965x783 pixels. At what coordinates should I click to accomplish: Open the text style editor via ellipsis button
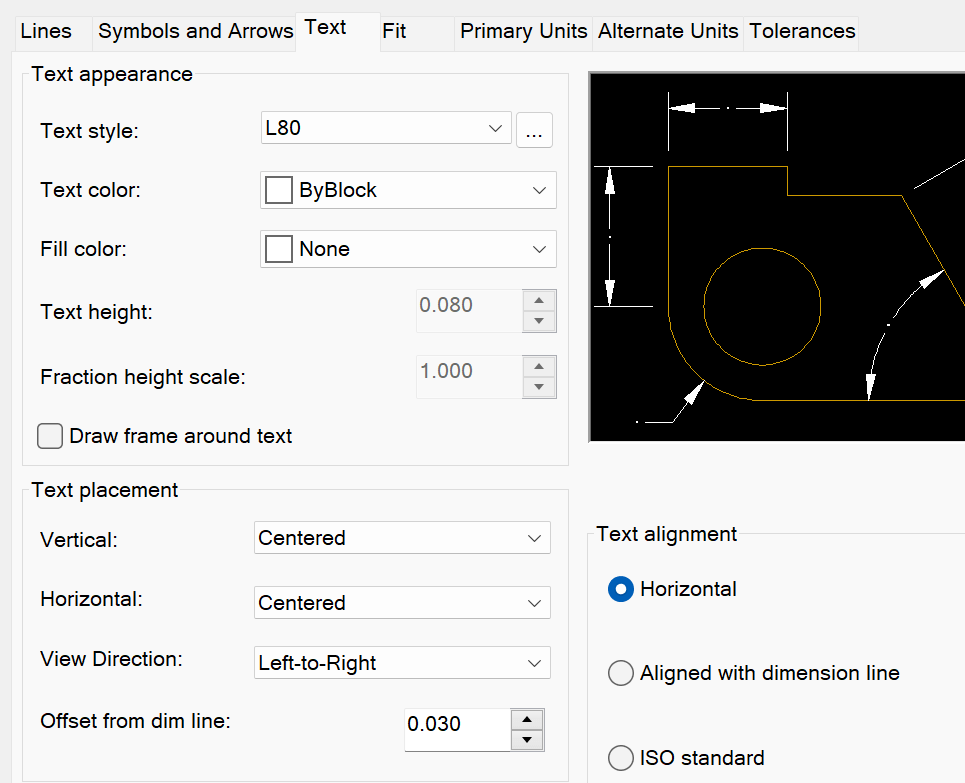pyautogui.click(x=534, y=130)
